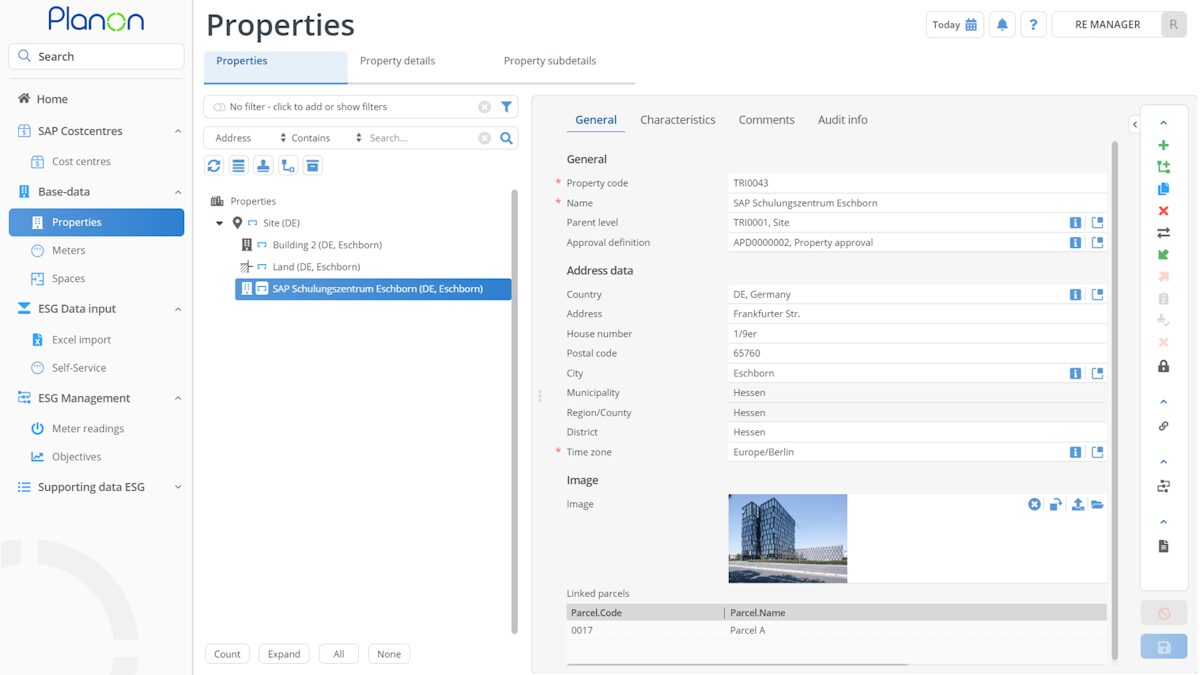Upload a new property image
1200x675 pixels.
click(x=1077, y=504)
